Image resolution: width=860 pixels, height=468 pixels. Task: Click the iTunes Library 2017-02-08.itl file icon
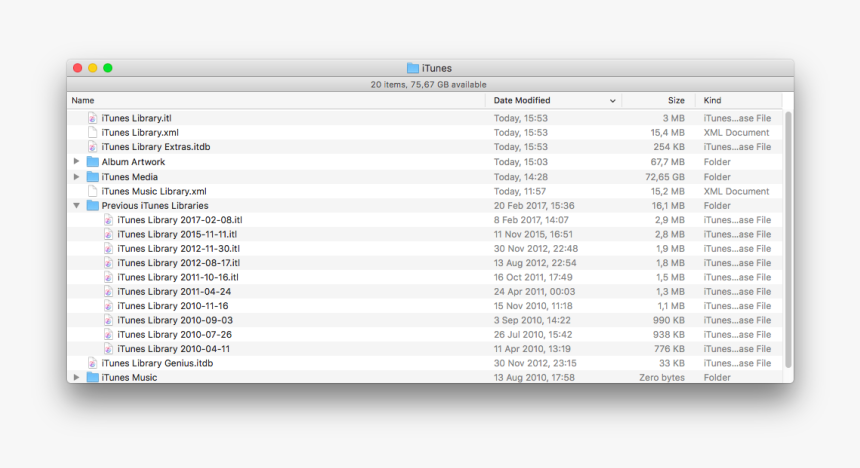[x=109, y=220]
